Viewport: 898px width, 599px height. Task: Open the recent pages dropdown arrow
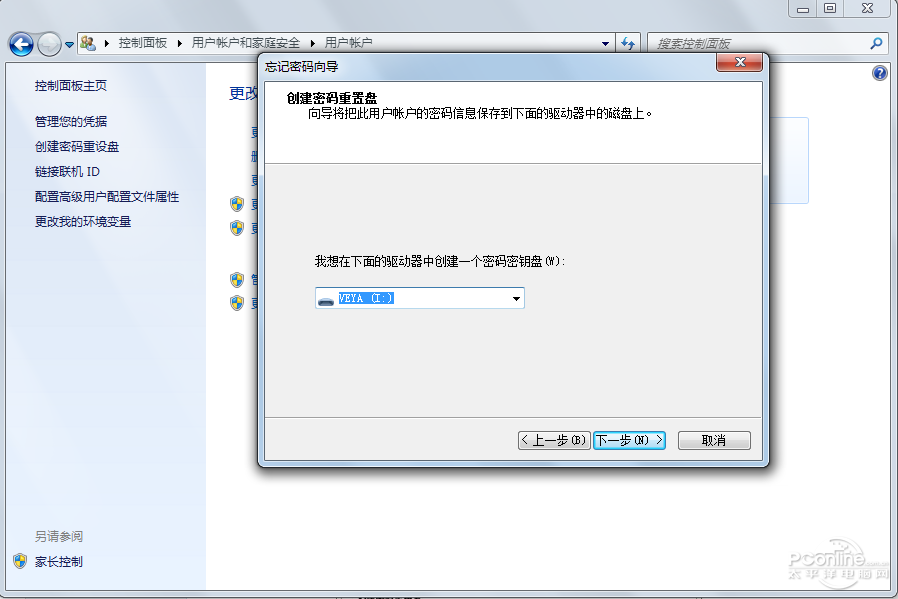tap(69, 44)
